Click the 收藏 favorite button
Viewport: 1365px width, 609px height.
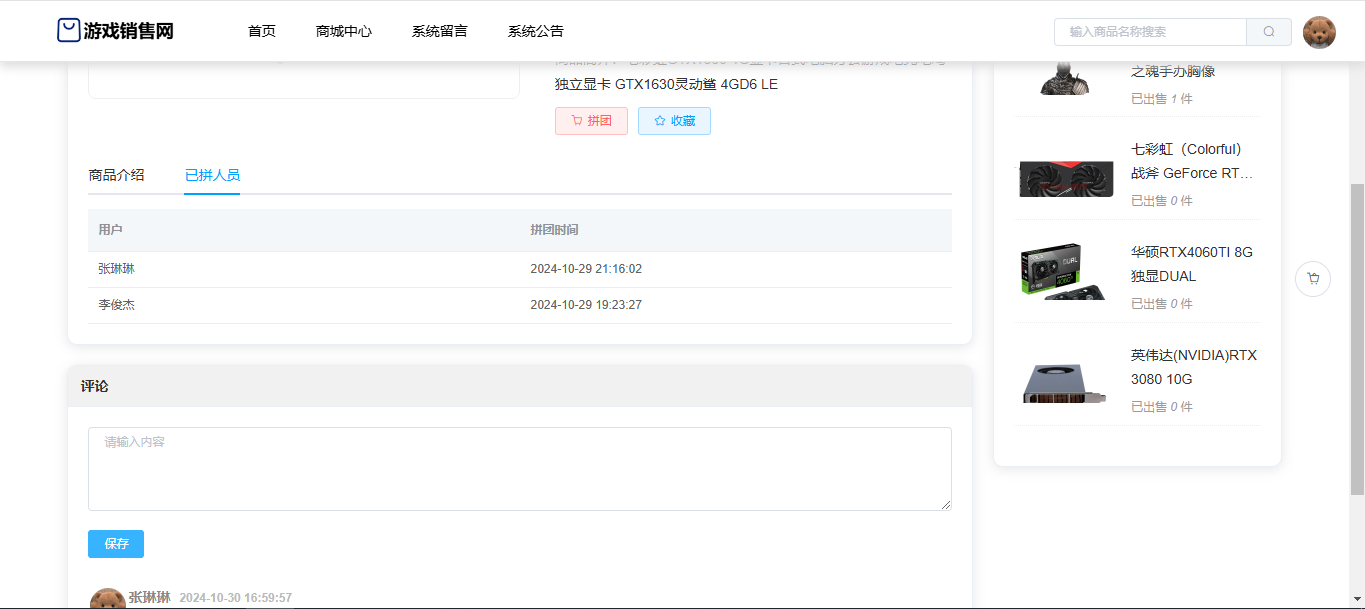[674, 121]
